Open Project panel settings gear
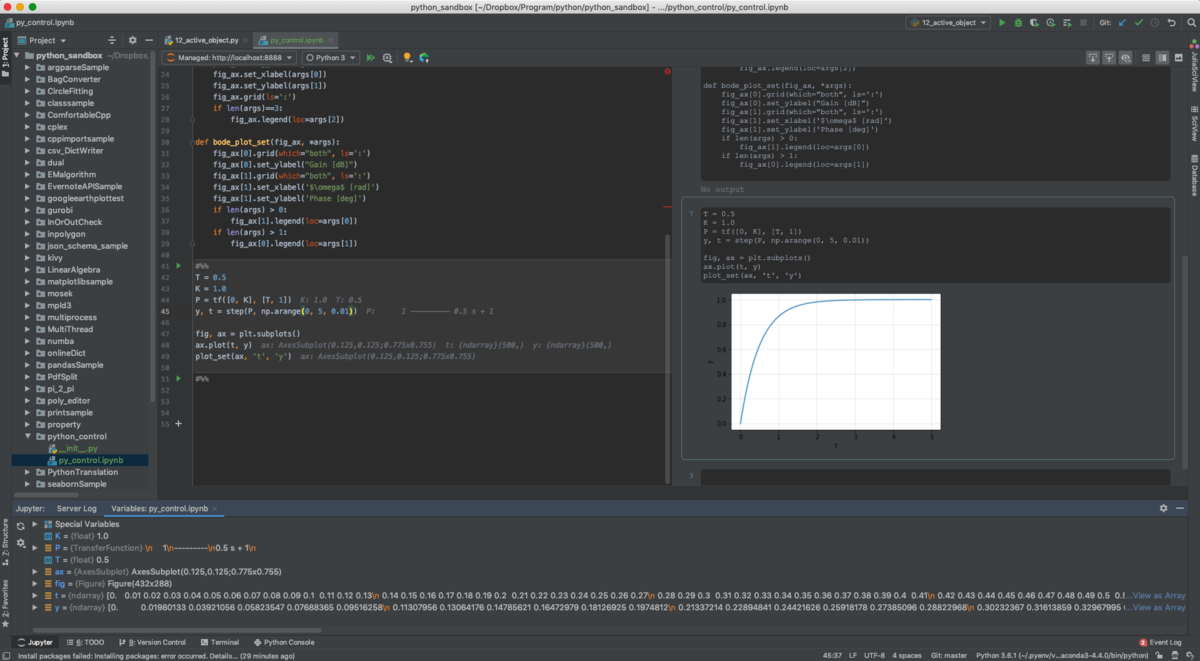Image resolution: width=1200 pixels, height=661 pixels. (x=132, y=40)
